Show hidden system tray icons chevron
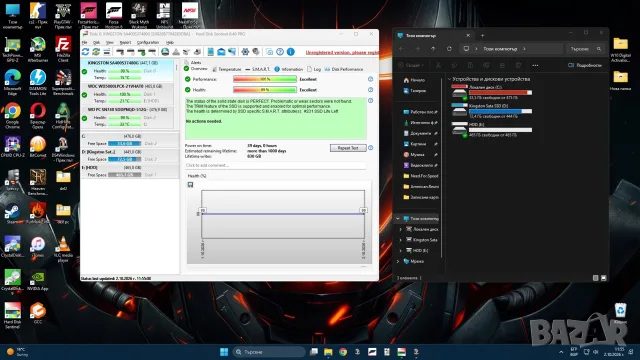This screenshot has height=360, width=640. coord(561,352)
